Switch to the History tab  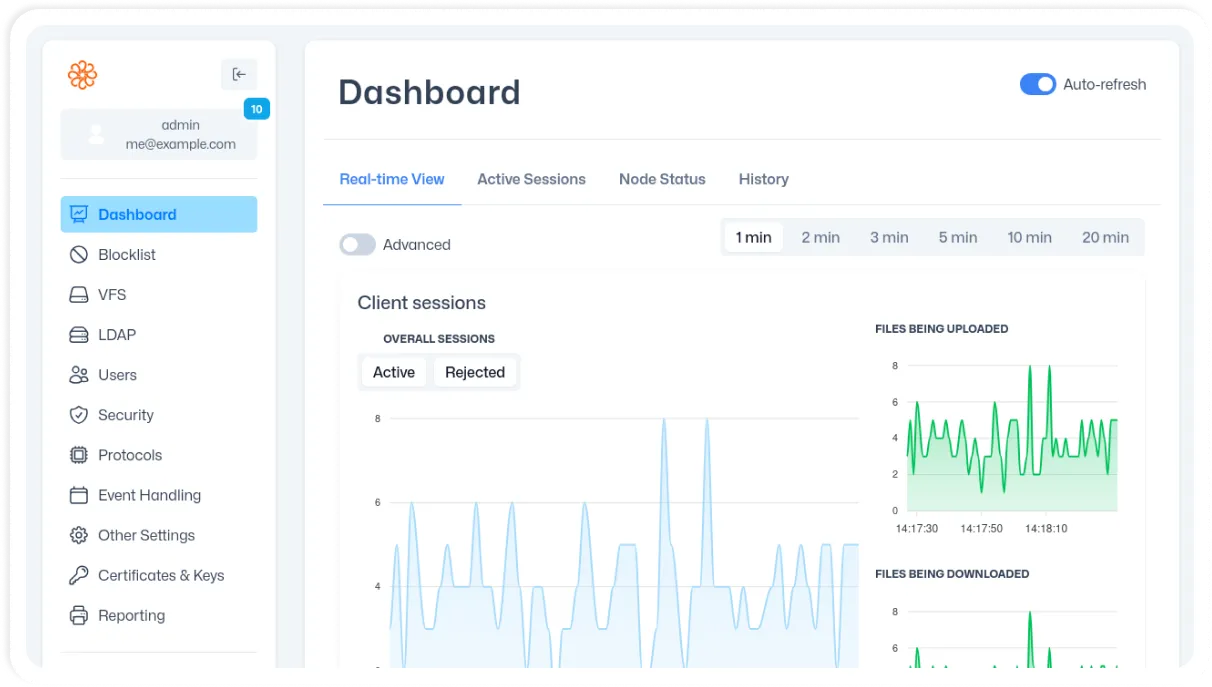pos(763,179)
